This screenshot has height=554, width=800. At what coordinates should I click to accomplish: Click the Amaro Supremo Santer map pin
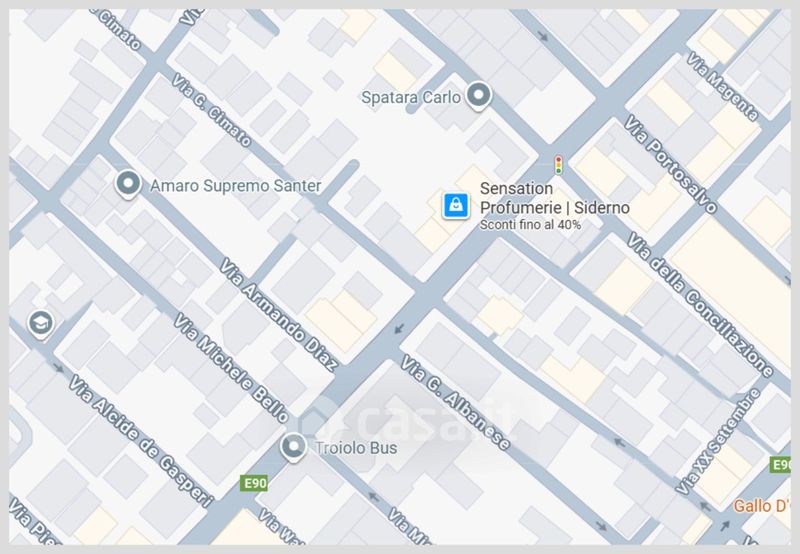point(128,184)
